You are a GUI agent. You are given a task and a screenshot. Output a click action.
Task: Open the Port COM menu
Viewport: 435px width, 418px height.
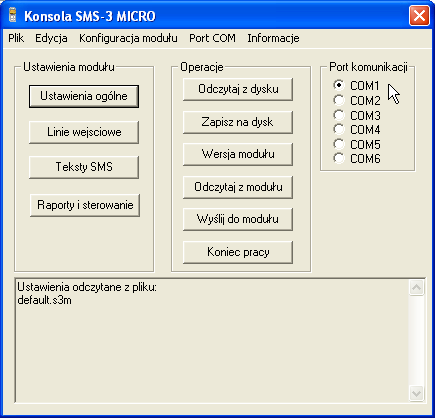[x=212, y=38]
